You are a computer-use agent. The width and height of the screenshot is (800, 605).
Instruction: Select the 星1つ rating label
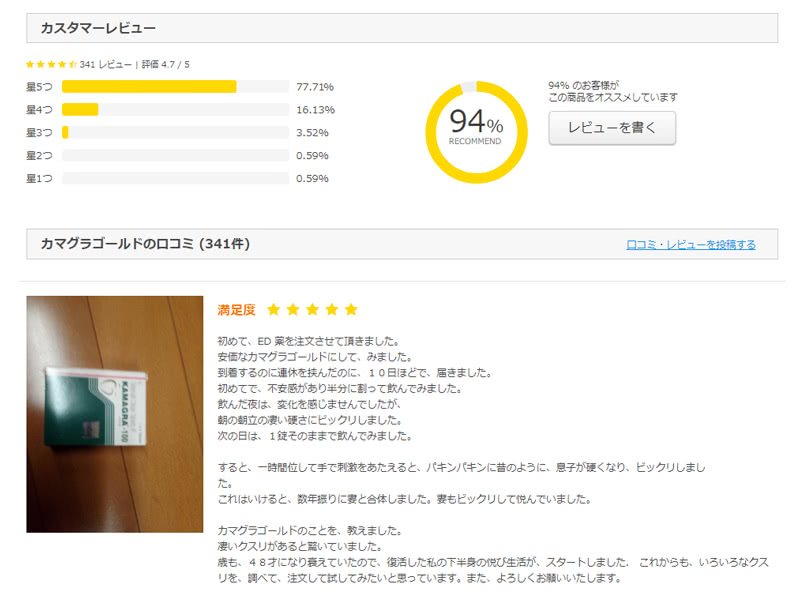point(39,179)
